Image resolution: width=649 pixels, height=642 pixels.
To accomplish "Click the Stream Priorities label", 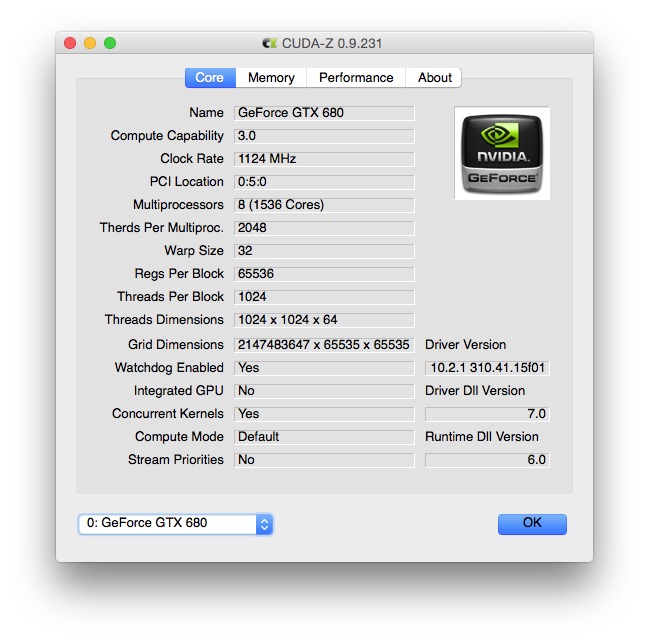I will tap(175, 460).
